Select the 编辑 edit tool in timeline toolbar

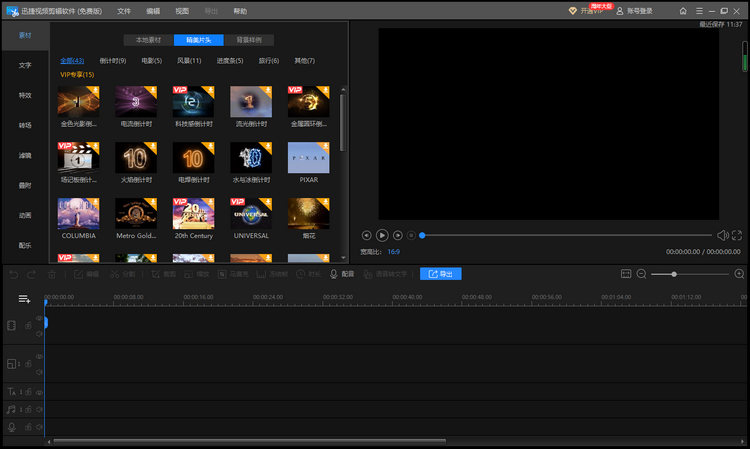click(x=87, y=274)
